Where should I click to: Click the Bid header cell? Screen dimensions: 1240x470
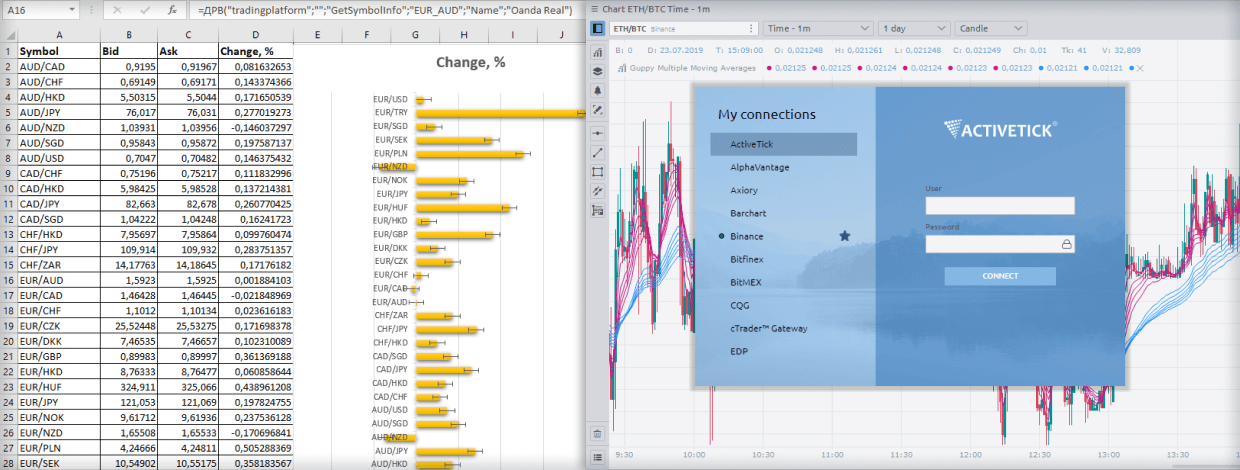tap(129, 50)
